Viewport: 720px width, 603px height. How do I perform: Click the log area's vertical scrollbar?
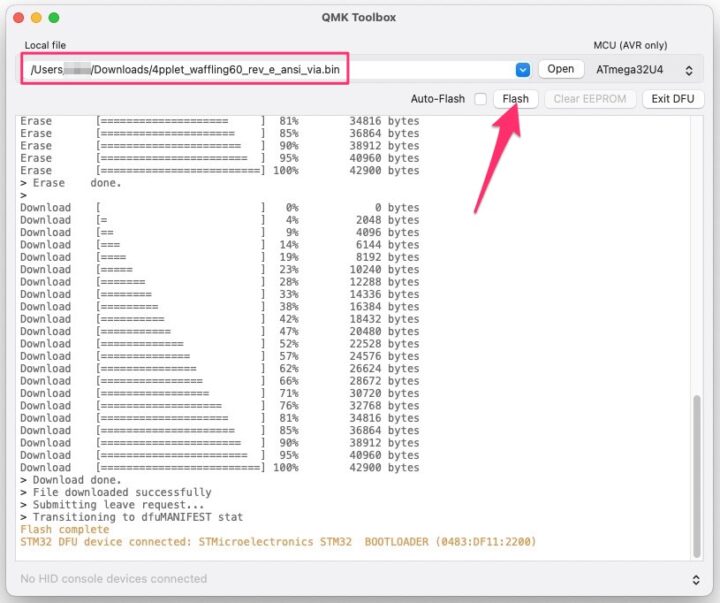[x=697, y=470]
